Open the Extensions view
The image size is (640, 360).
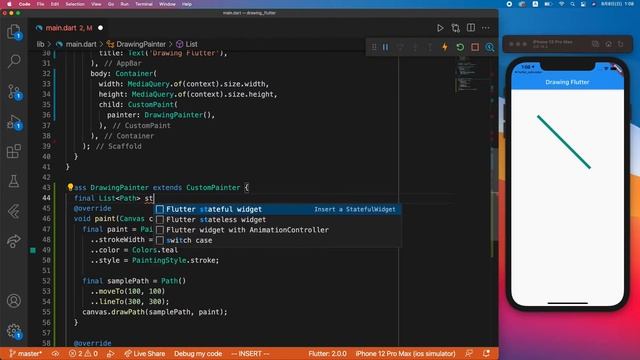[13, 151]
